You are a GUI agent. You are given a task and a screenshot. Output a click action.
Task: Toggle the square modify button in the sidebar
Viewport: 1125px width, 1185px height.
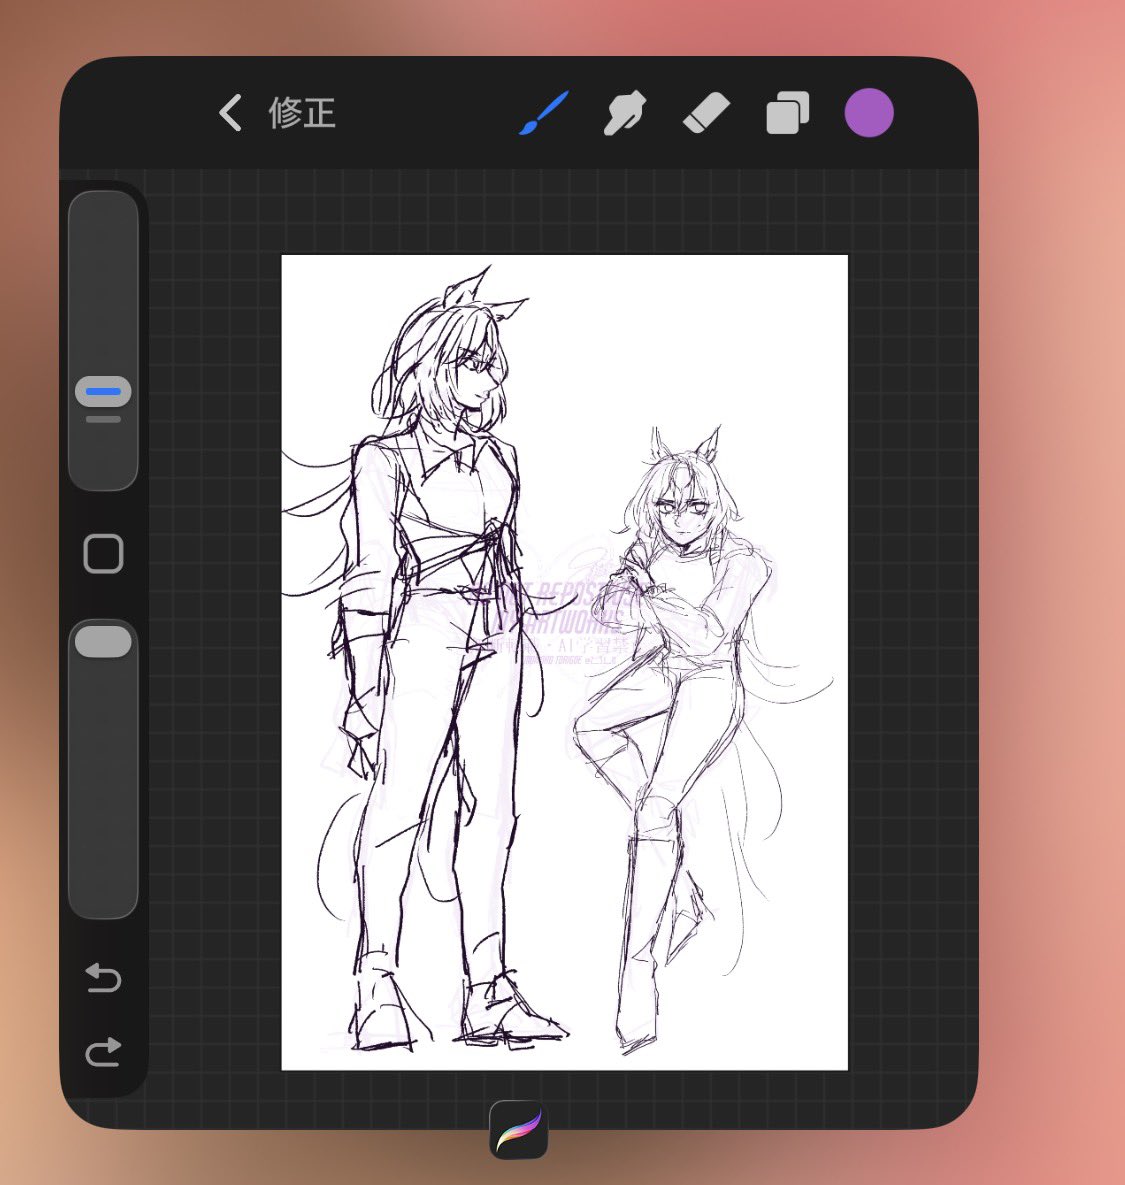(x=103, y=553)
